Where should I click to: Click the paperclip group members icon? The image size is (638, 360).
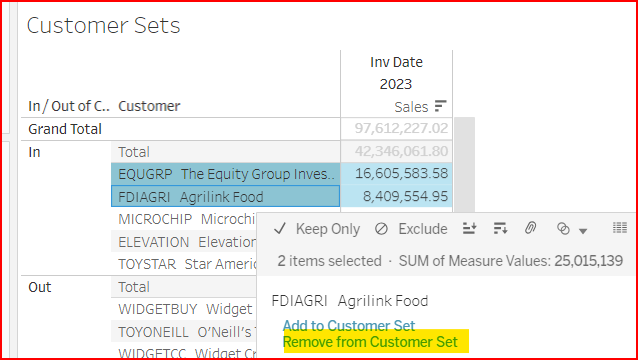529,229
